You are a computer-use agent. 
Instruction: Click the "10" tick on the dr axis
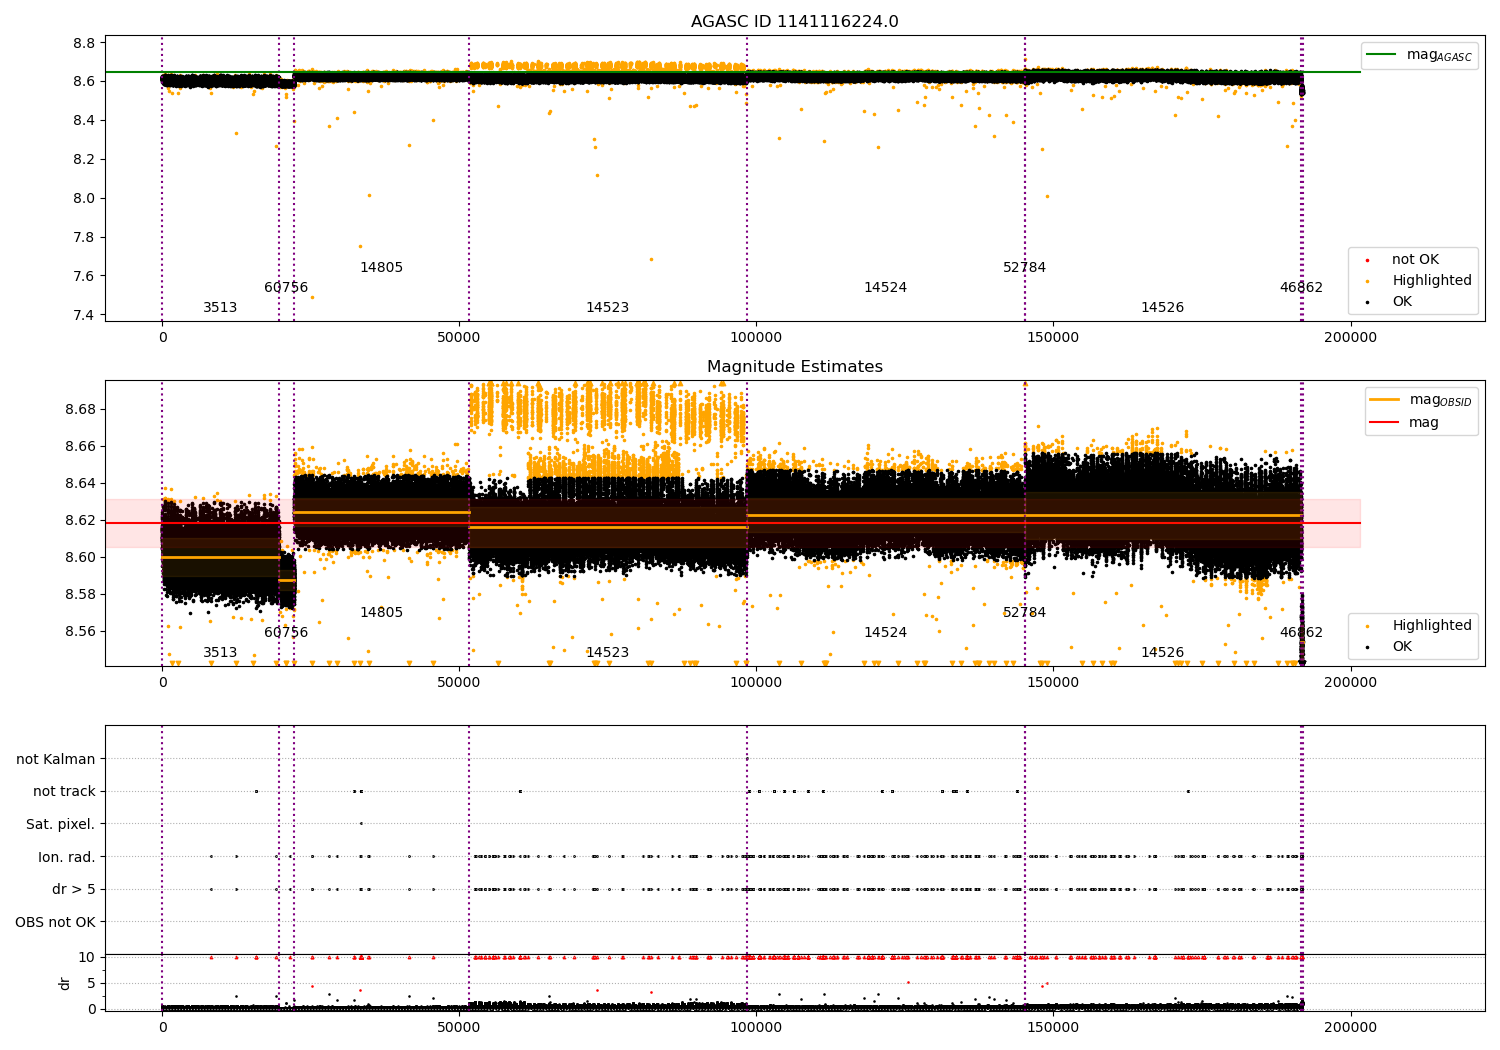tap(87, 958)
